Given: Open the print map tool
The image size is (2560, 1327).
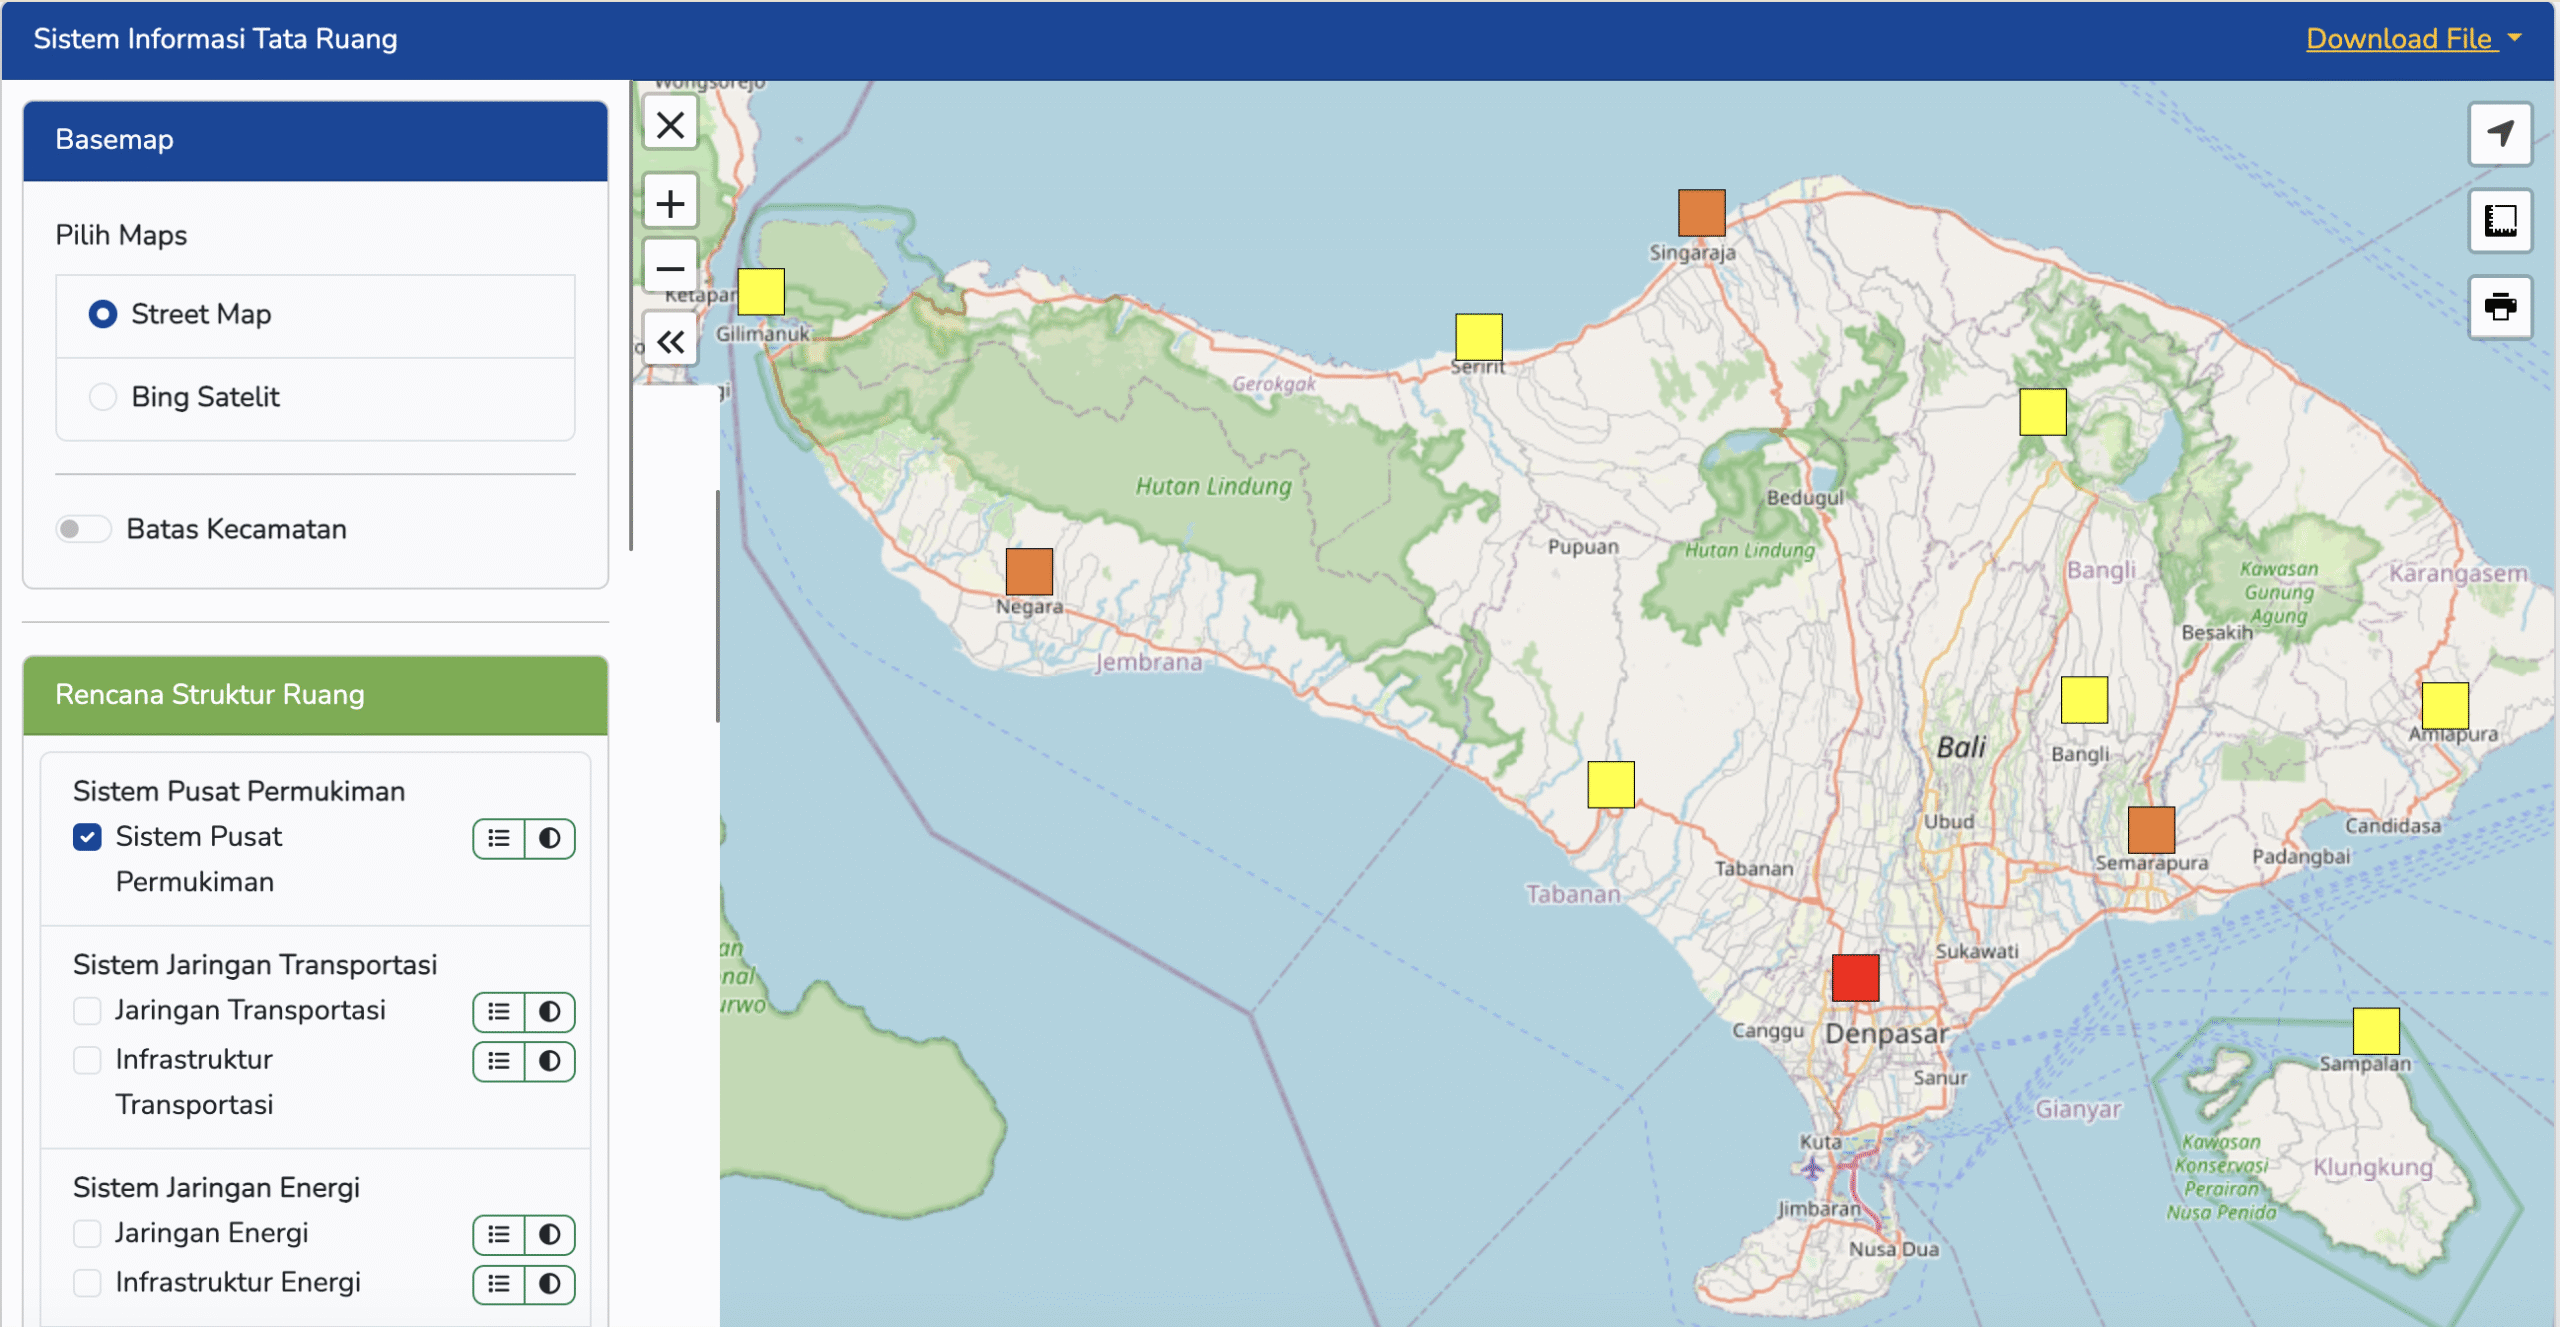Looking at the screenshot, I should coord(2501,308).
